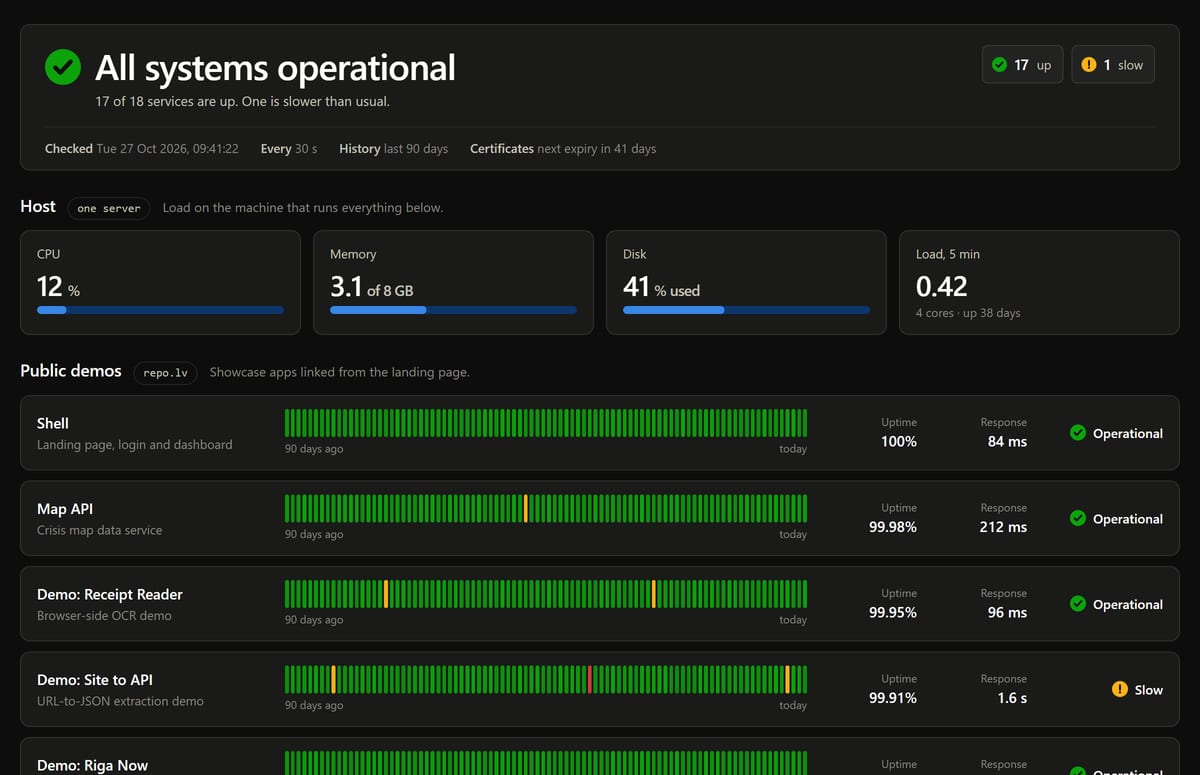Click the 'URL-to-JSON extraction demo' description
1200x775 pixels.
120,701
